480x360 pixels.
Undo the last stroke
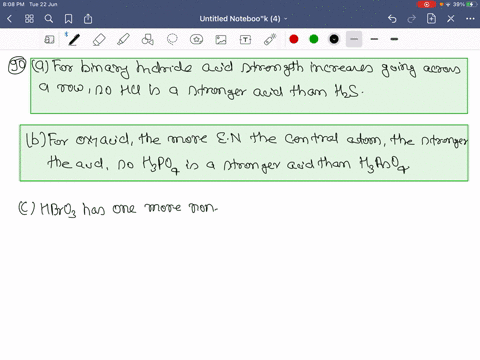[x=392, y=19]
